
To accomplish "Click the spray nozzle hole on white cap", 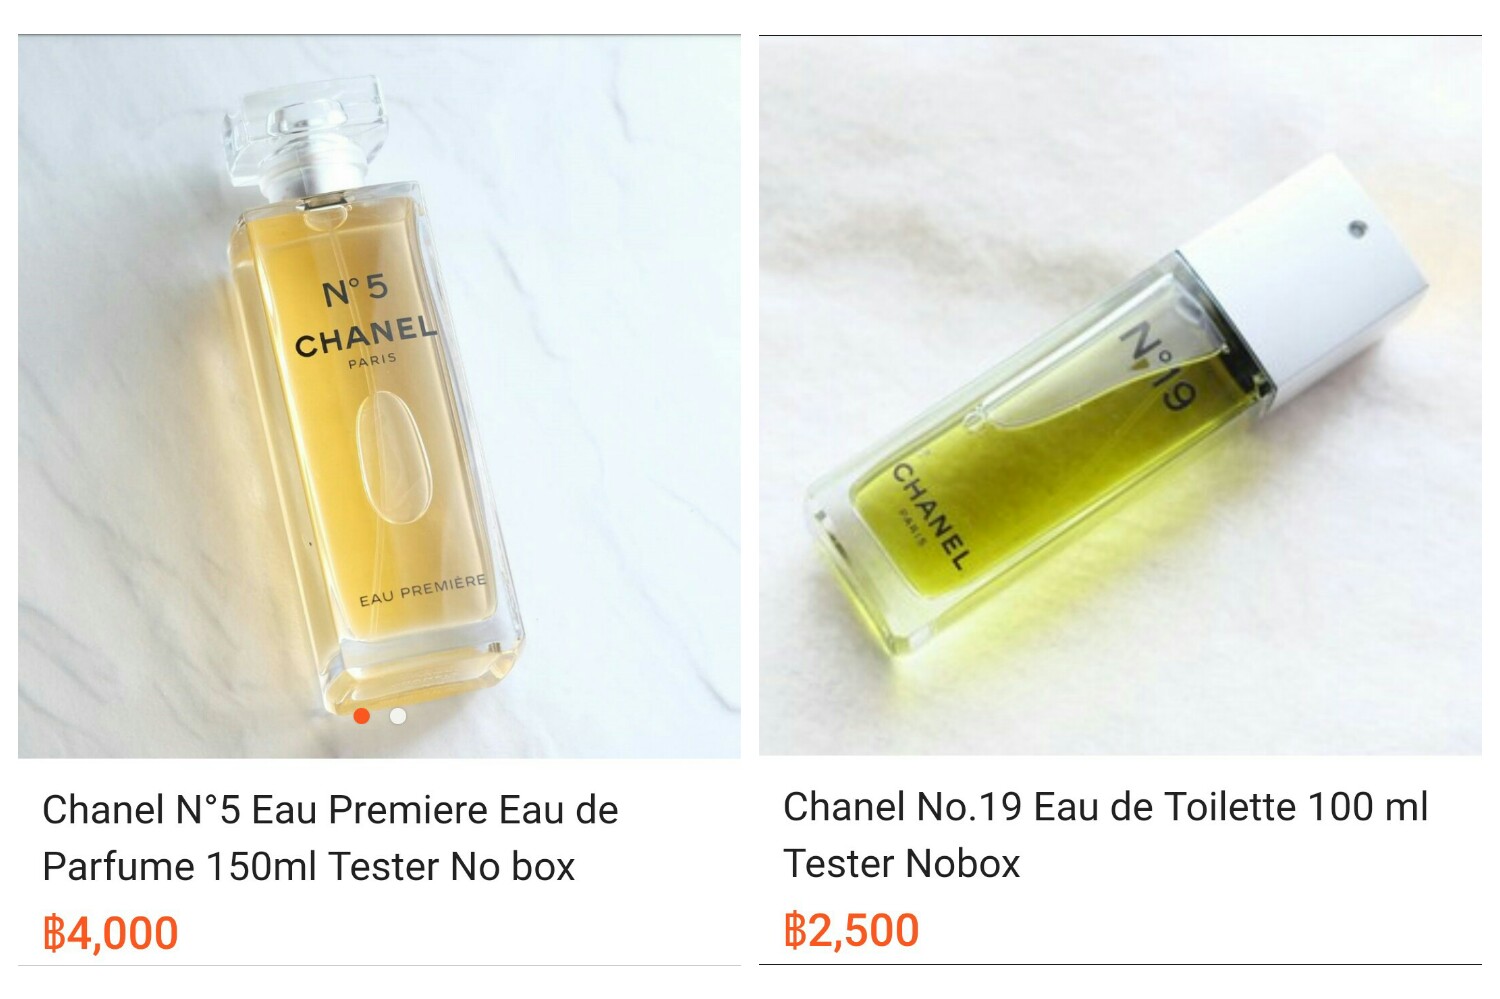I will click(1356, 230).
